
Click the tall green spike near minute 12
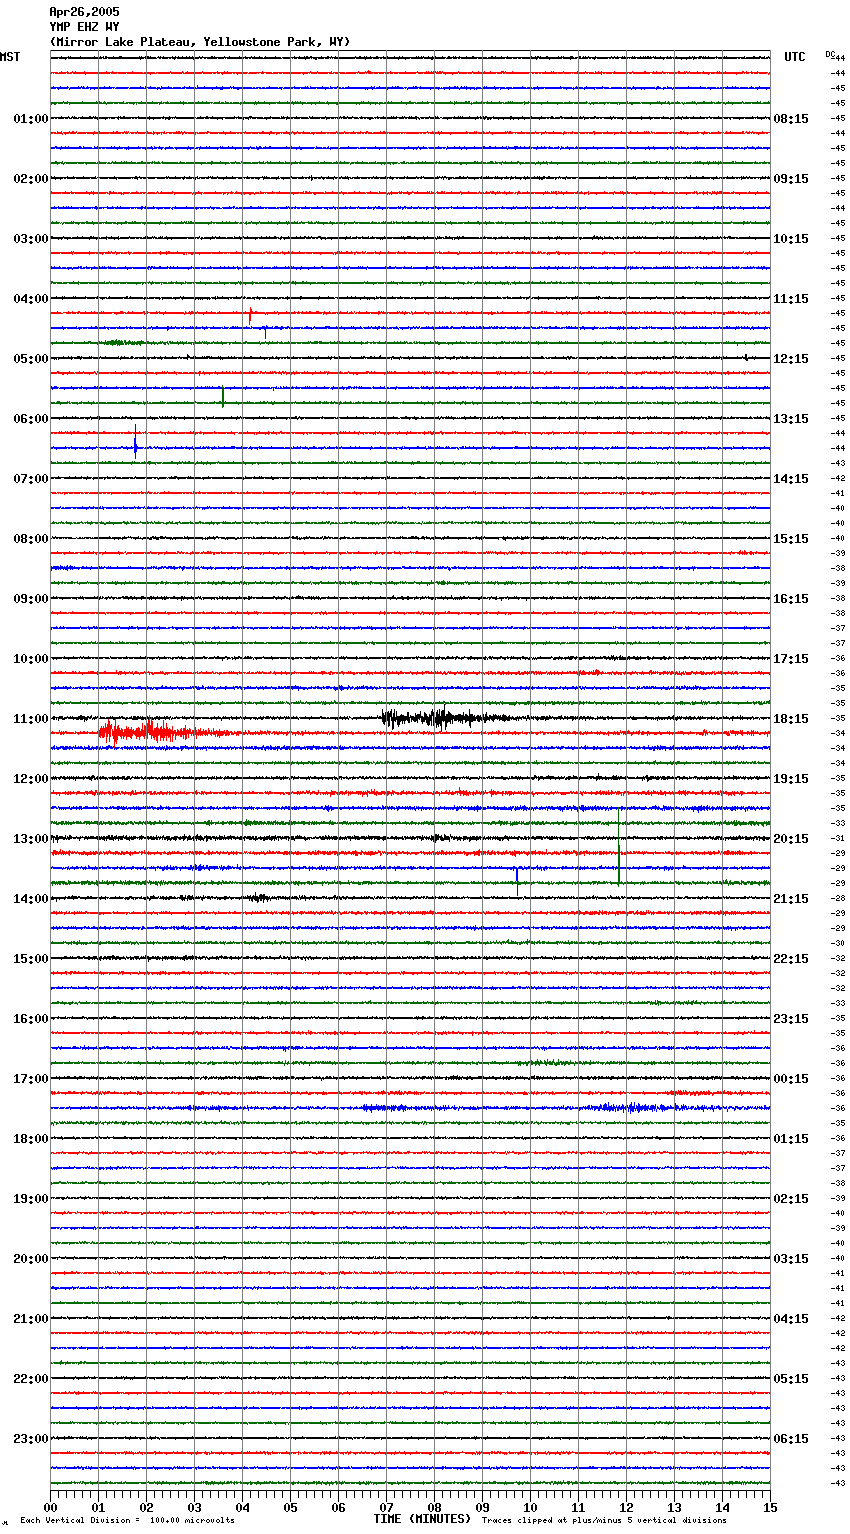pyautogui.click(x=619, y=846)
